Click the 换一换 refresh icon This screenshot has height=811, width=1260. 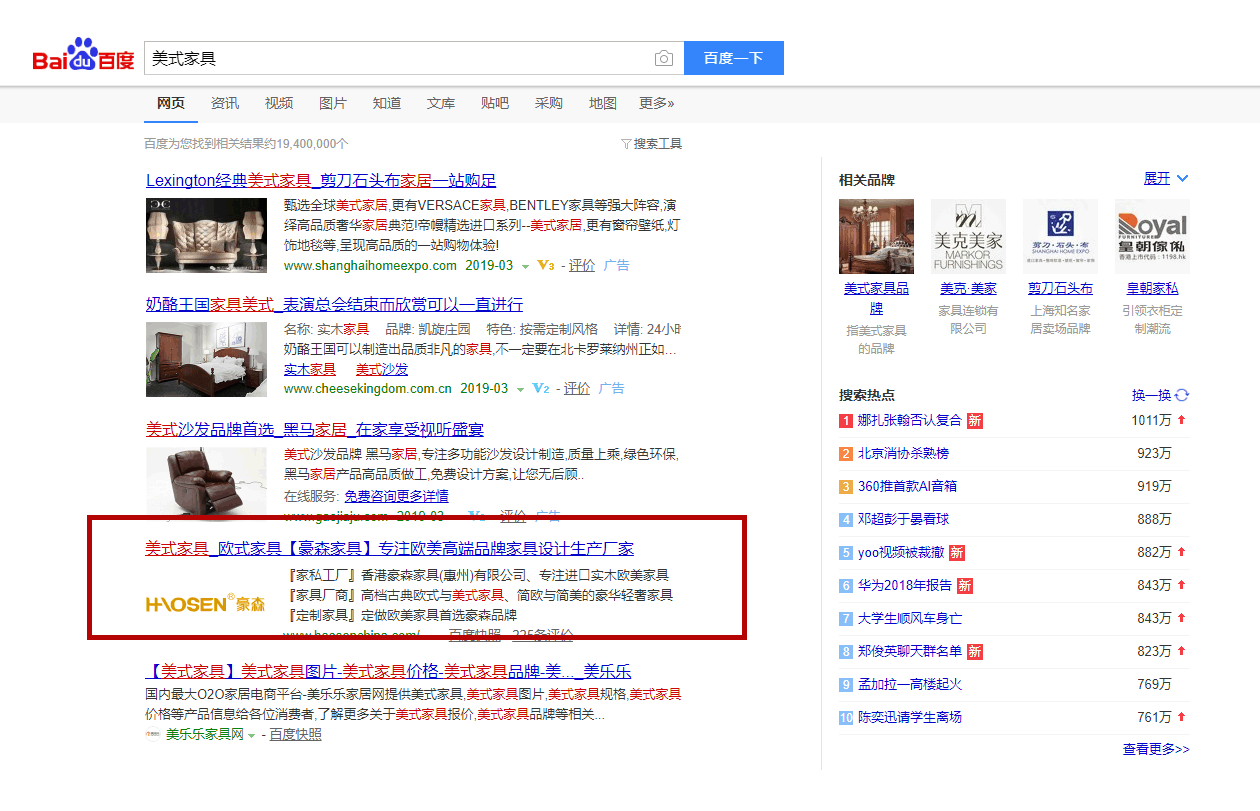[1182, 395]
